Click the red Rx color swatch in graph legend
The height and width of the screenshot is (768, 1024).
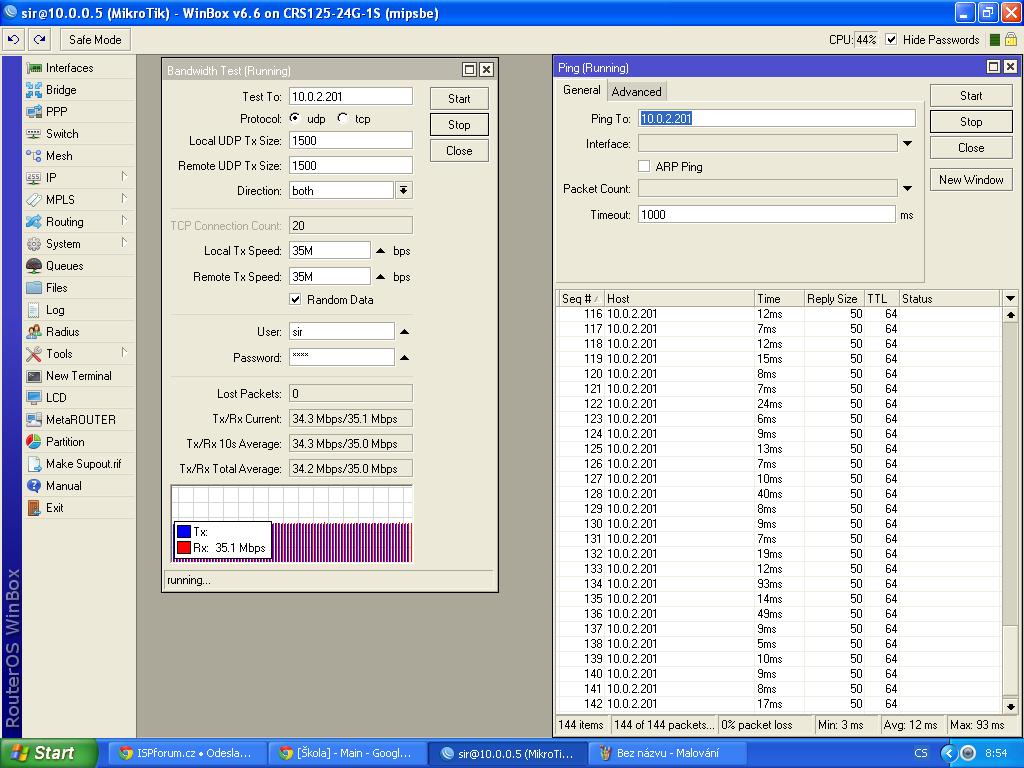[x=184, y=547]
